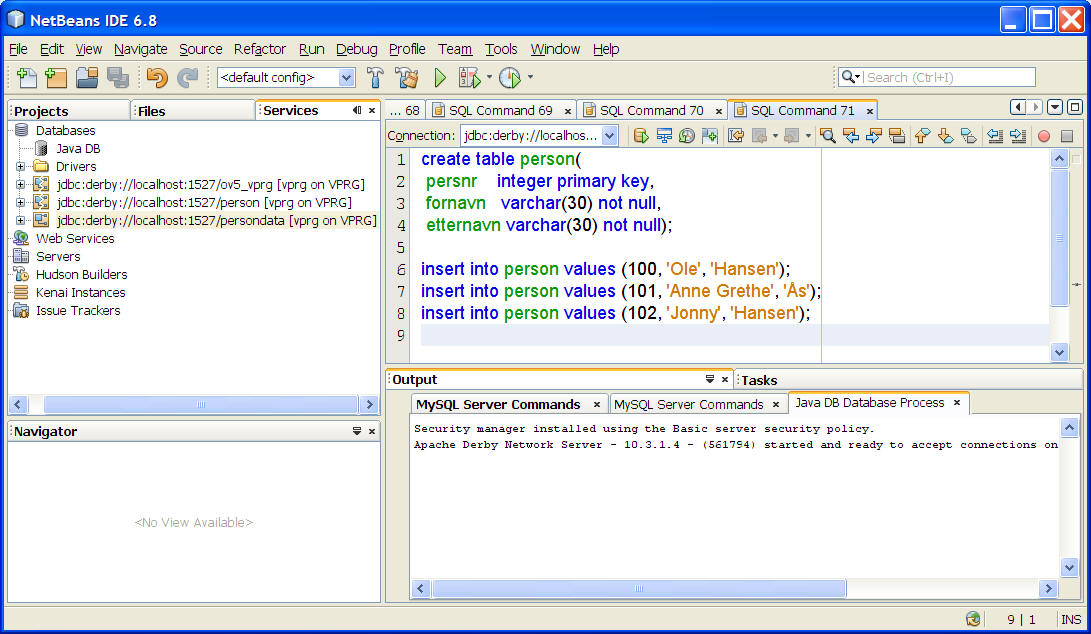Expand the localhost:1527/person connection node
The height and width of the screenshot is (634, 1091).
[x=20, y=203]
